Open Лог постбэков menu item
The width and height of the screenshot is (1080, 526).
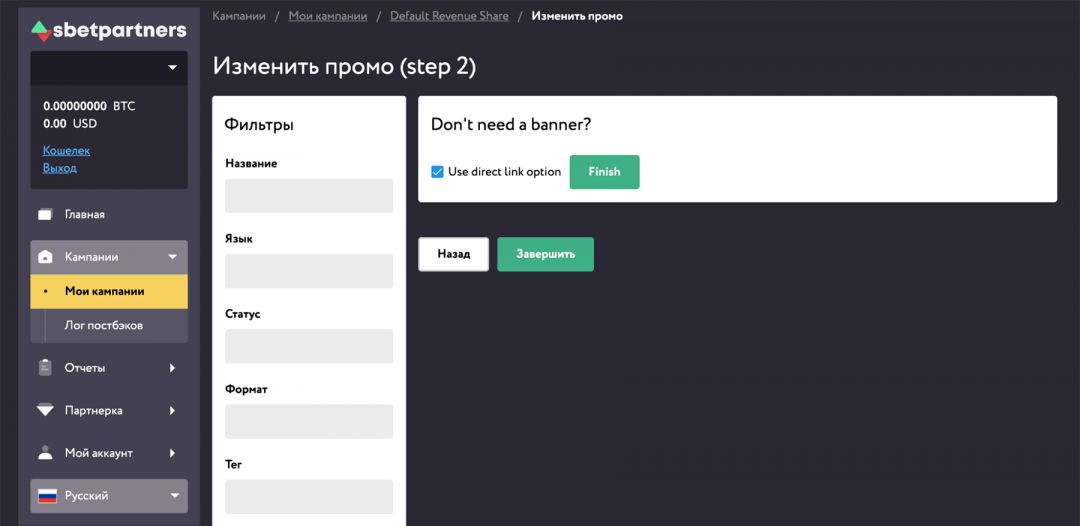(x=103, y=325)
